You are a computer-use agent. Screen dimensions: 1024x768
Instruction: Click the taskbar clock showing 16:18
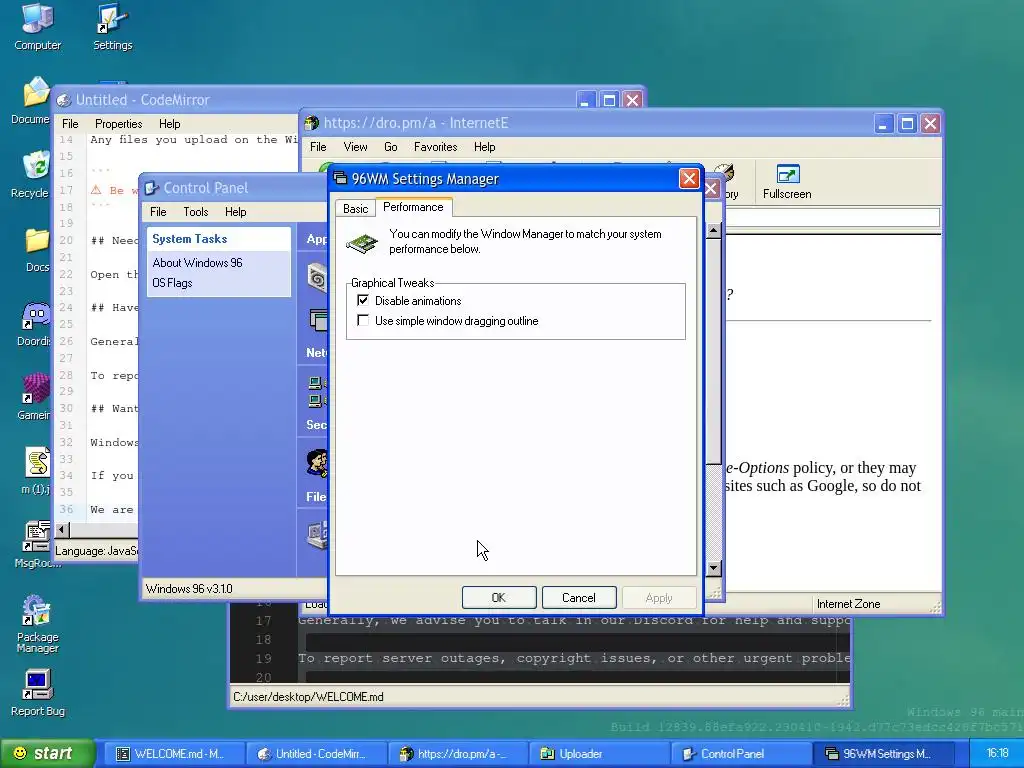(997, 753)
